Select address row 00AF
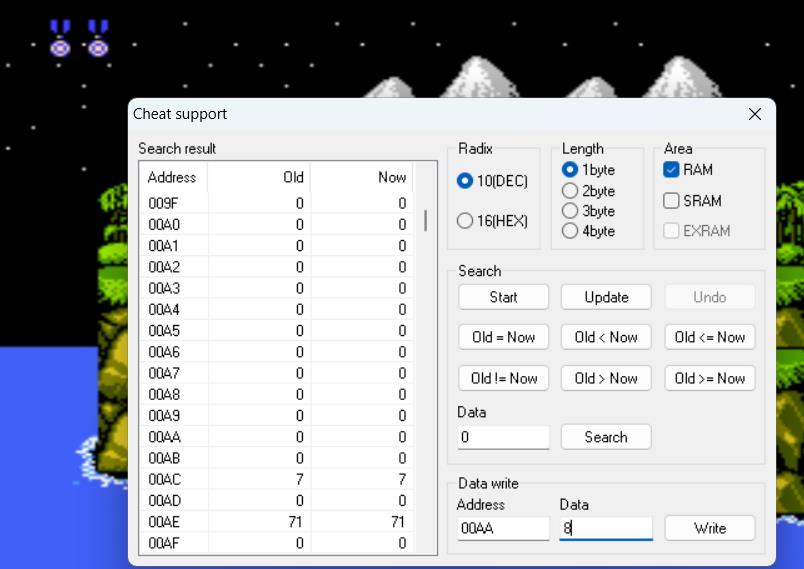 click(276, 543)
